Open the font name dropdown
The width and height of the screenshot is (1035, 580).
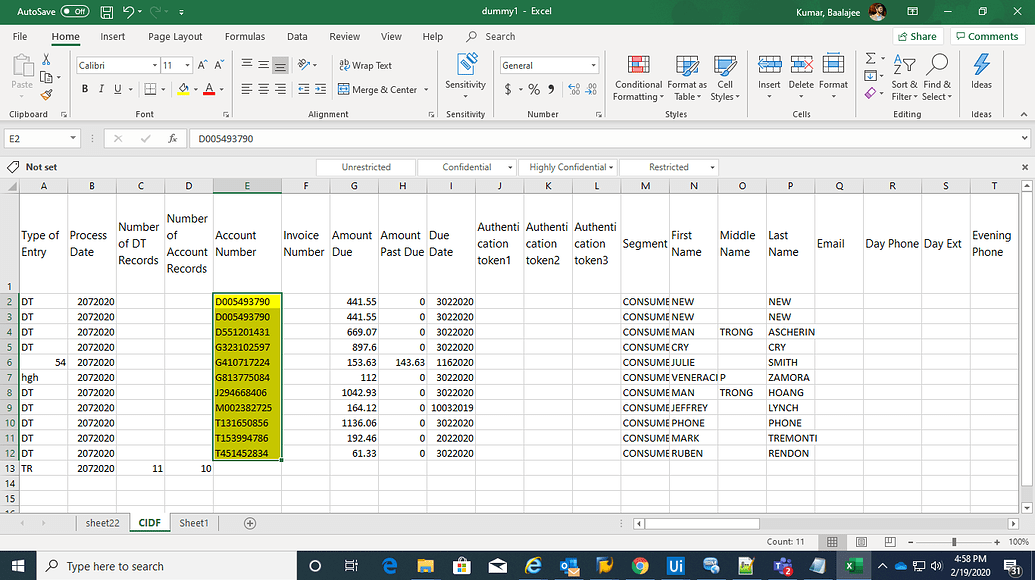tap(153, 66)
